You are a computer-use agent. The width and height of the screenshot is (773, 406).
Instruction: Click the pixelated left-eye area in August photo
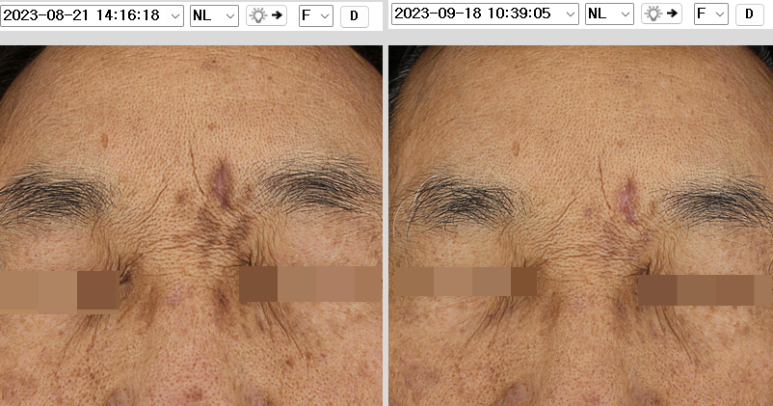pos(60,291)
